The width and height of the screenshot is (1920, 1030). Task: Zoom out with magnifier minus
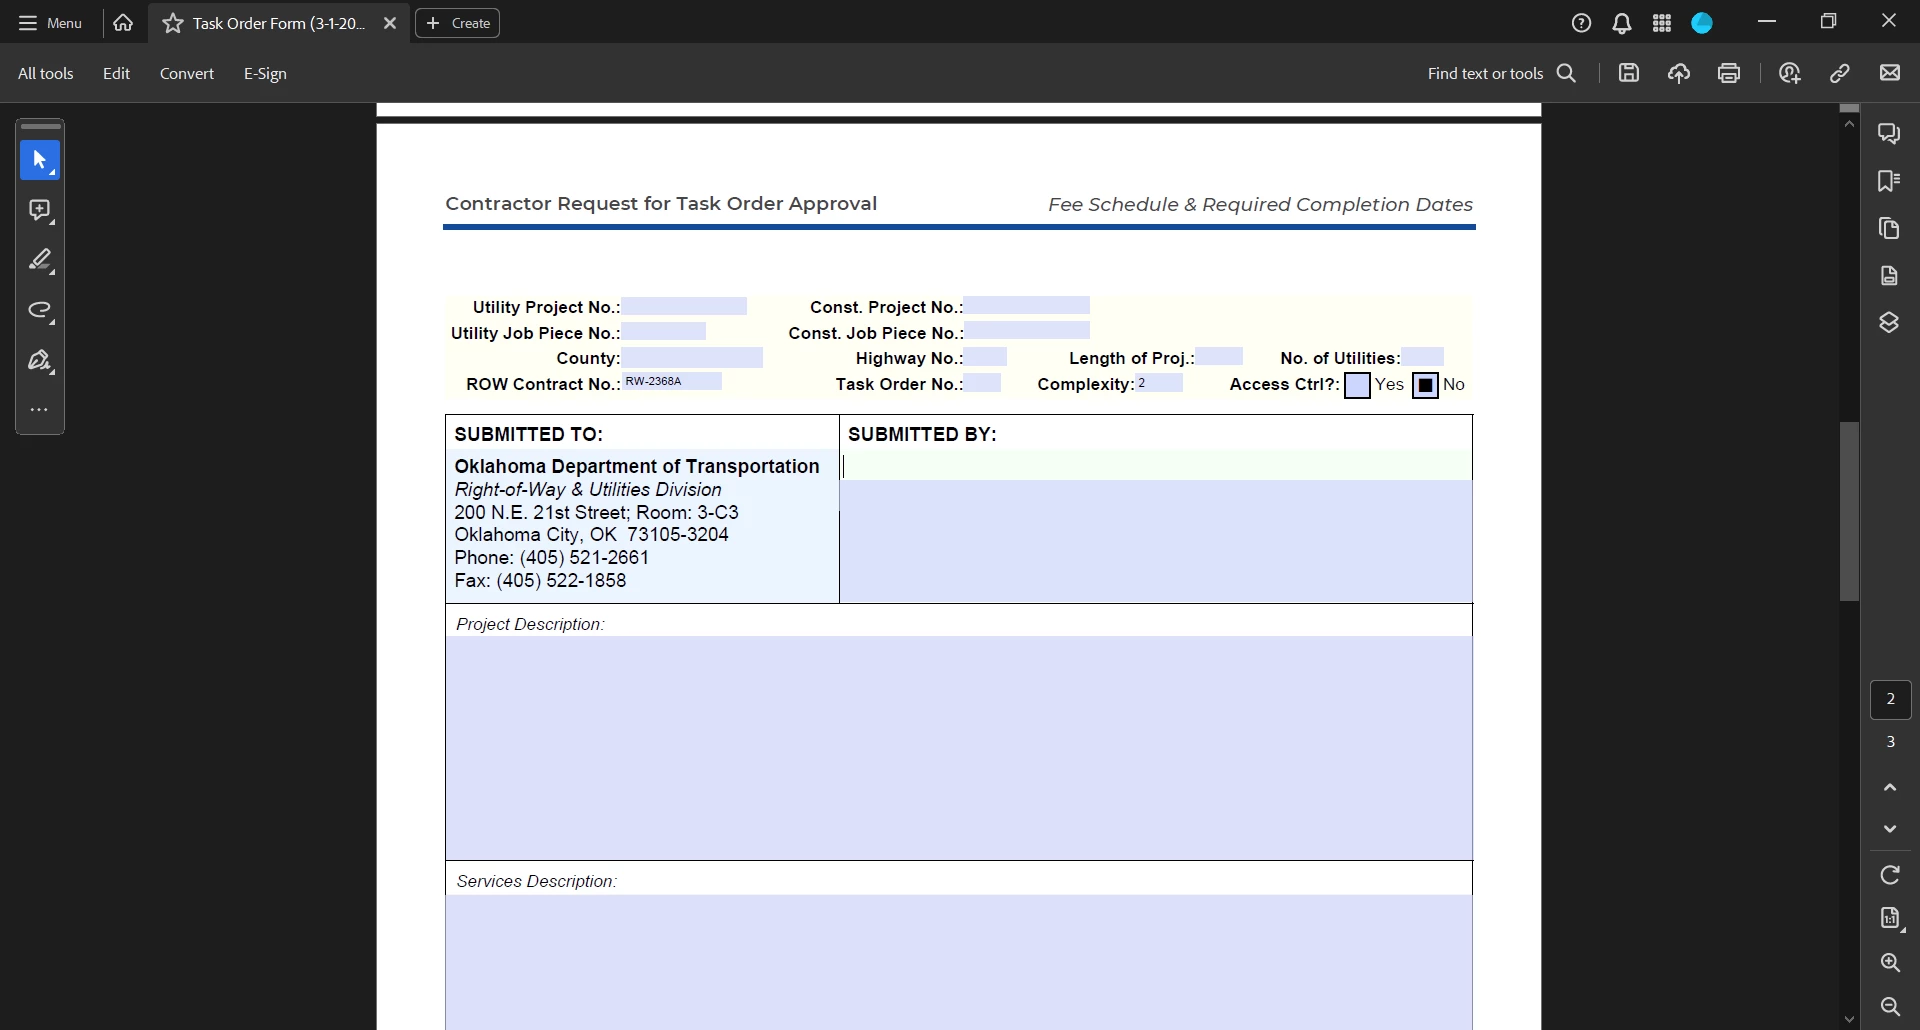click(x=1890, y=1006)
